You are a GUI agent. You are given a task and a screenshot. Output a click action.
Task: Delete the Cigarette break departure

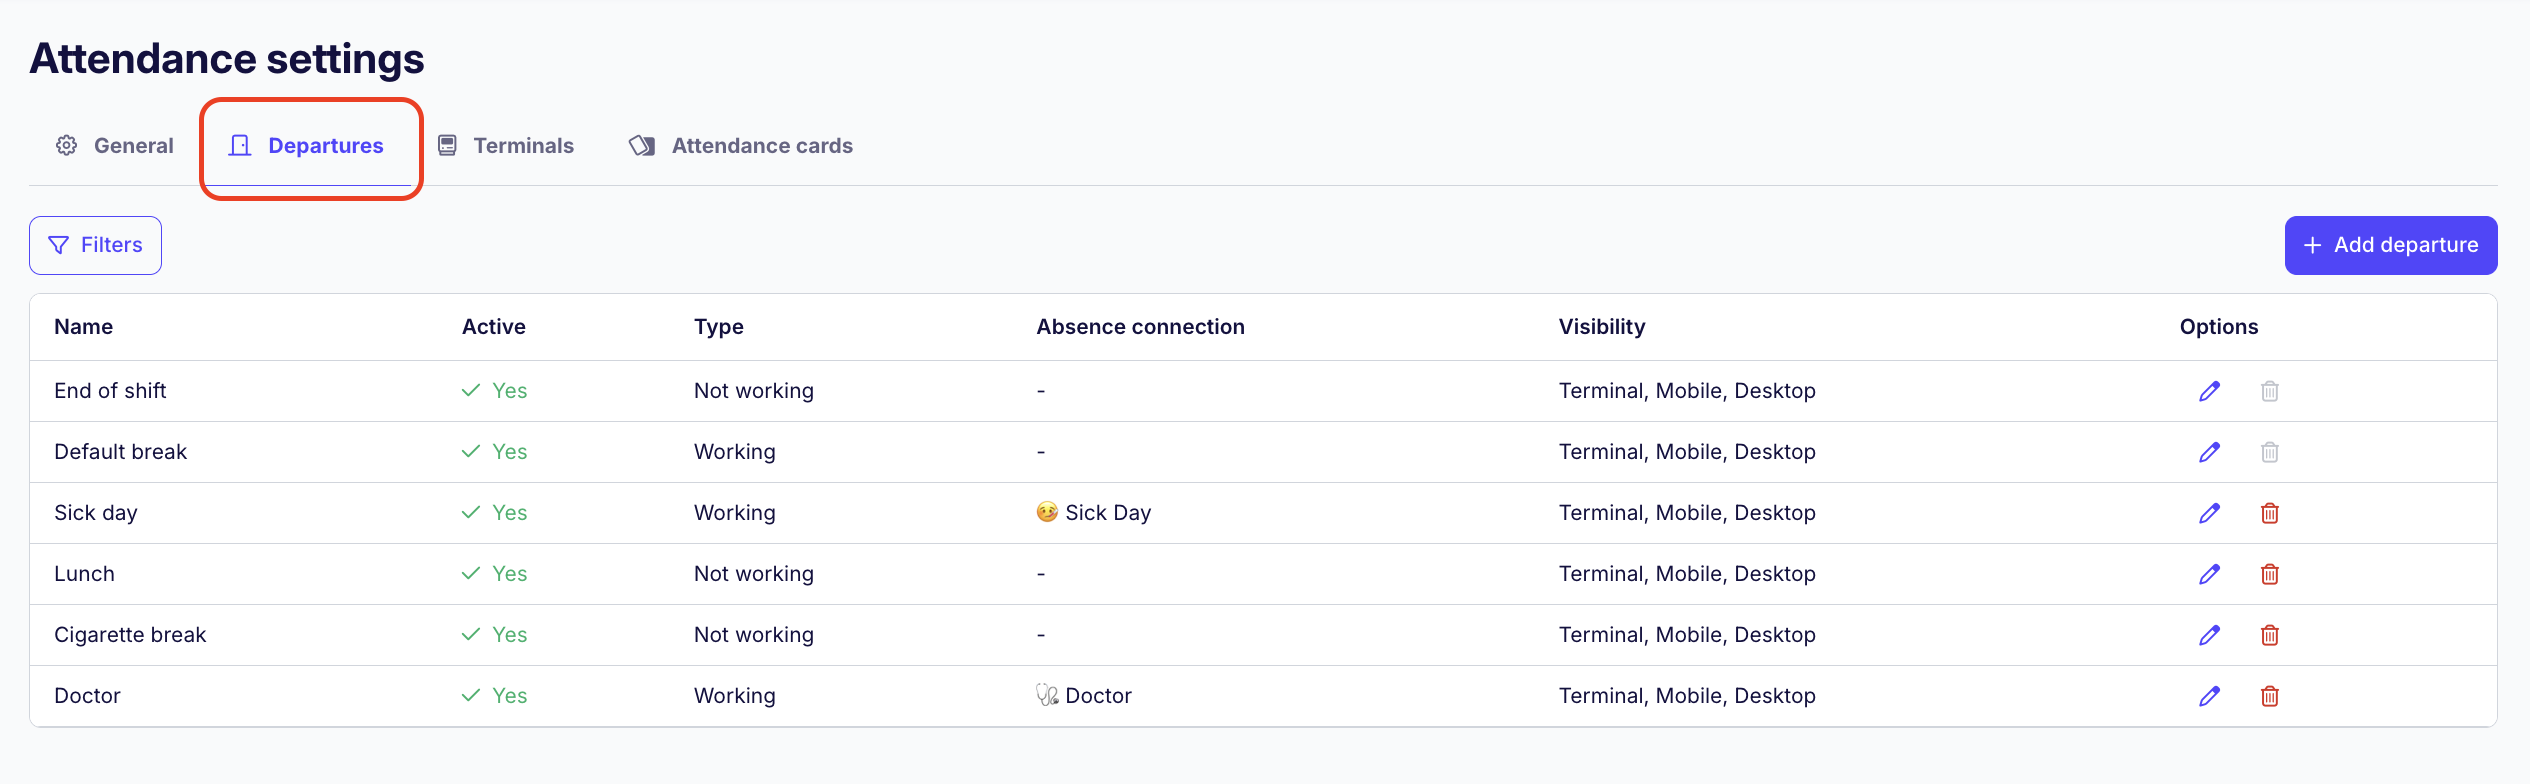(x=2269, y=635)
